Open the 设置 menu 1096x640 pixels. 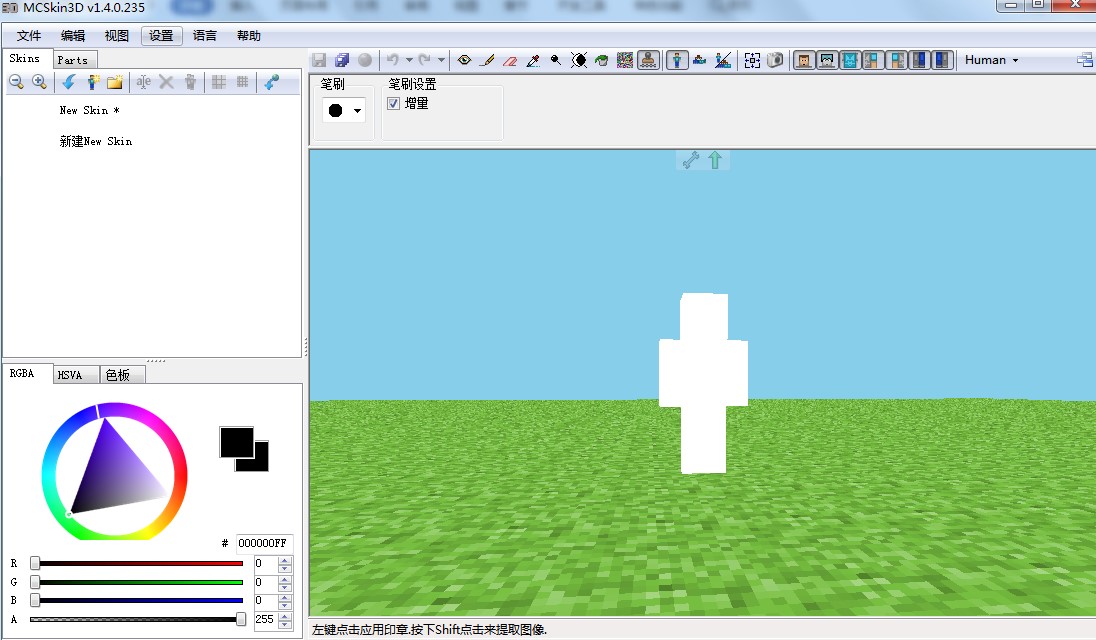(x=161, y=36)
